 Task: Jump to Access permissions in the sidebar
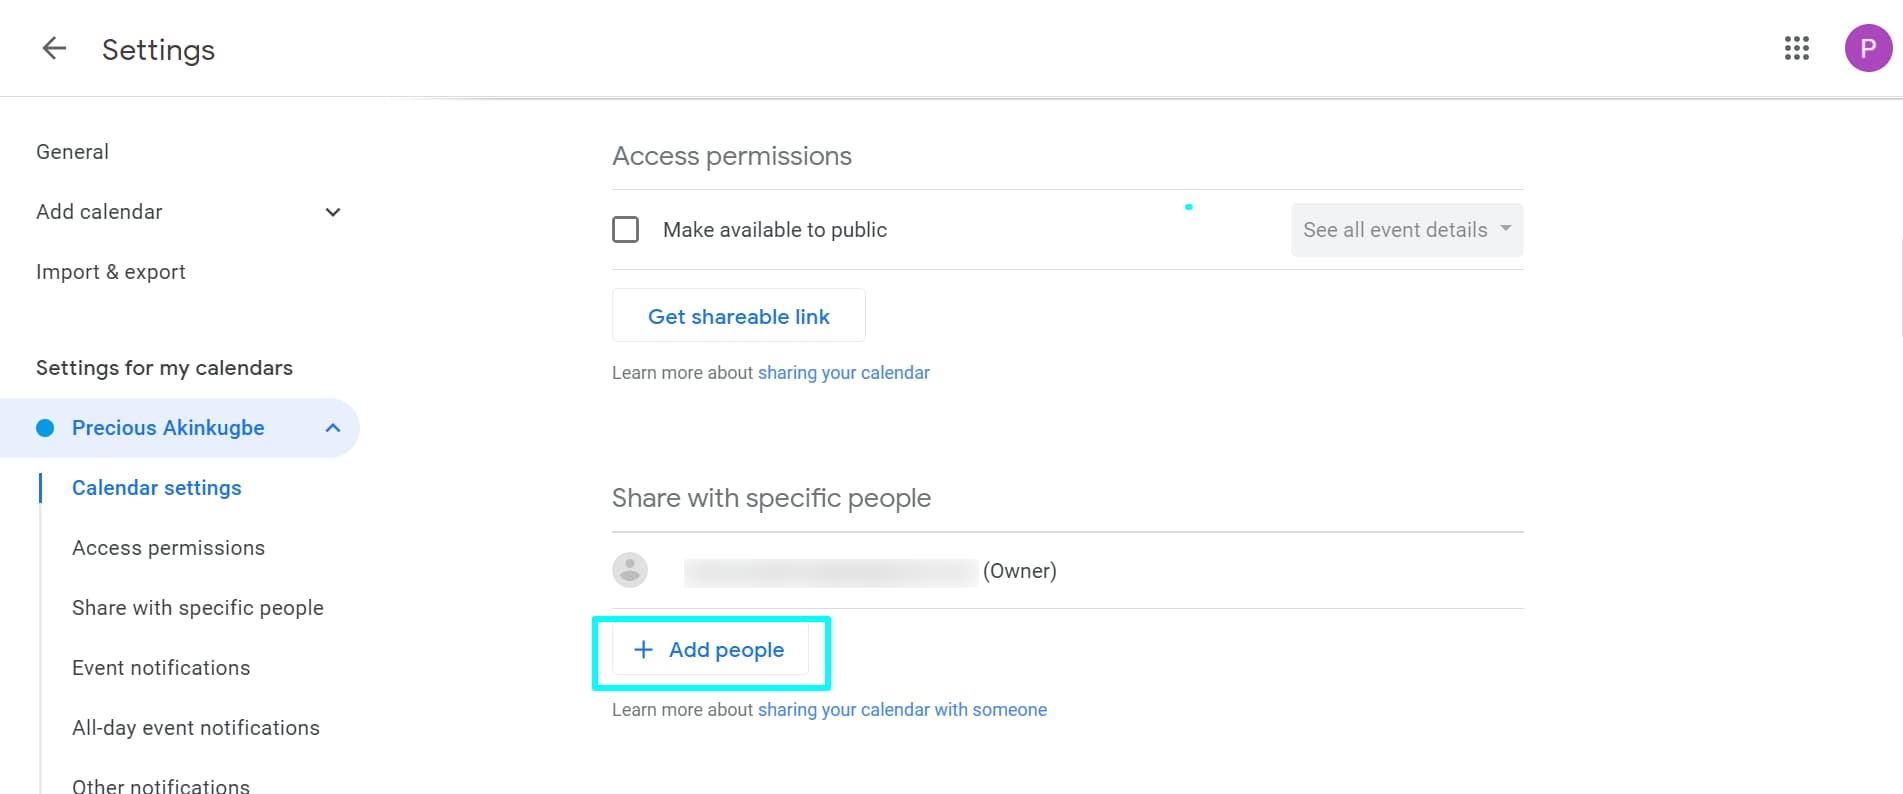(x=168, y=548)
